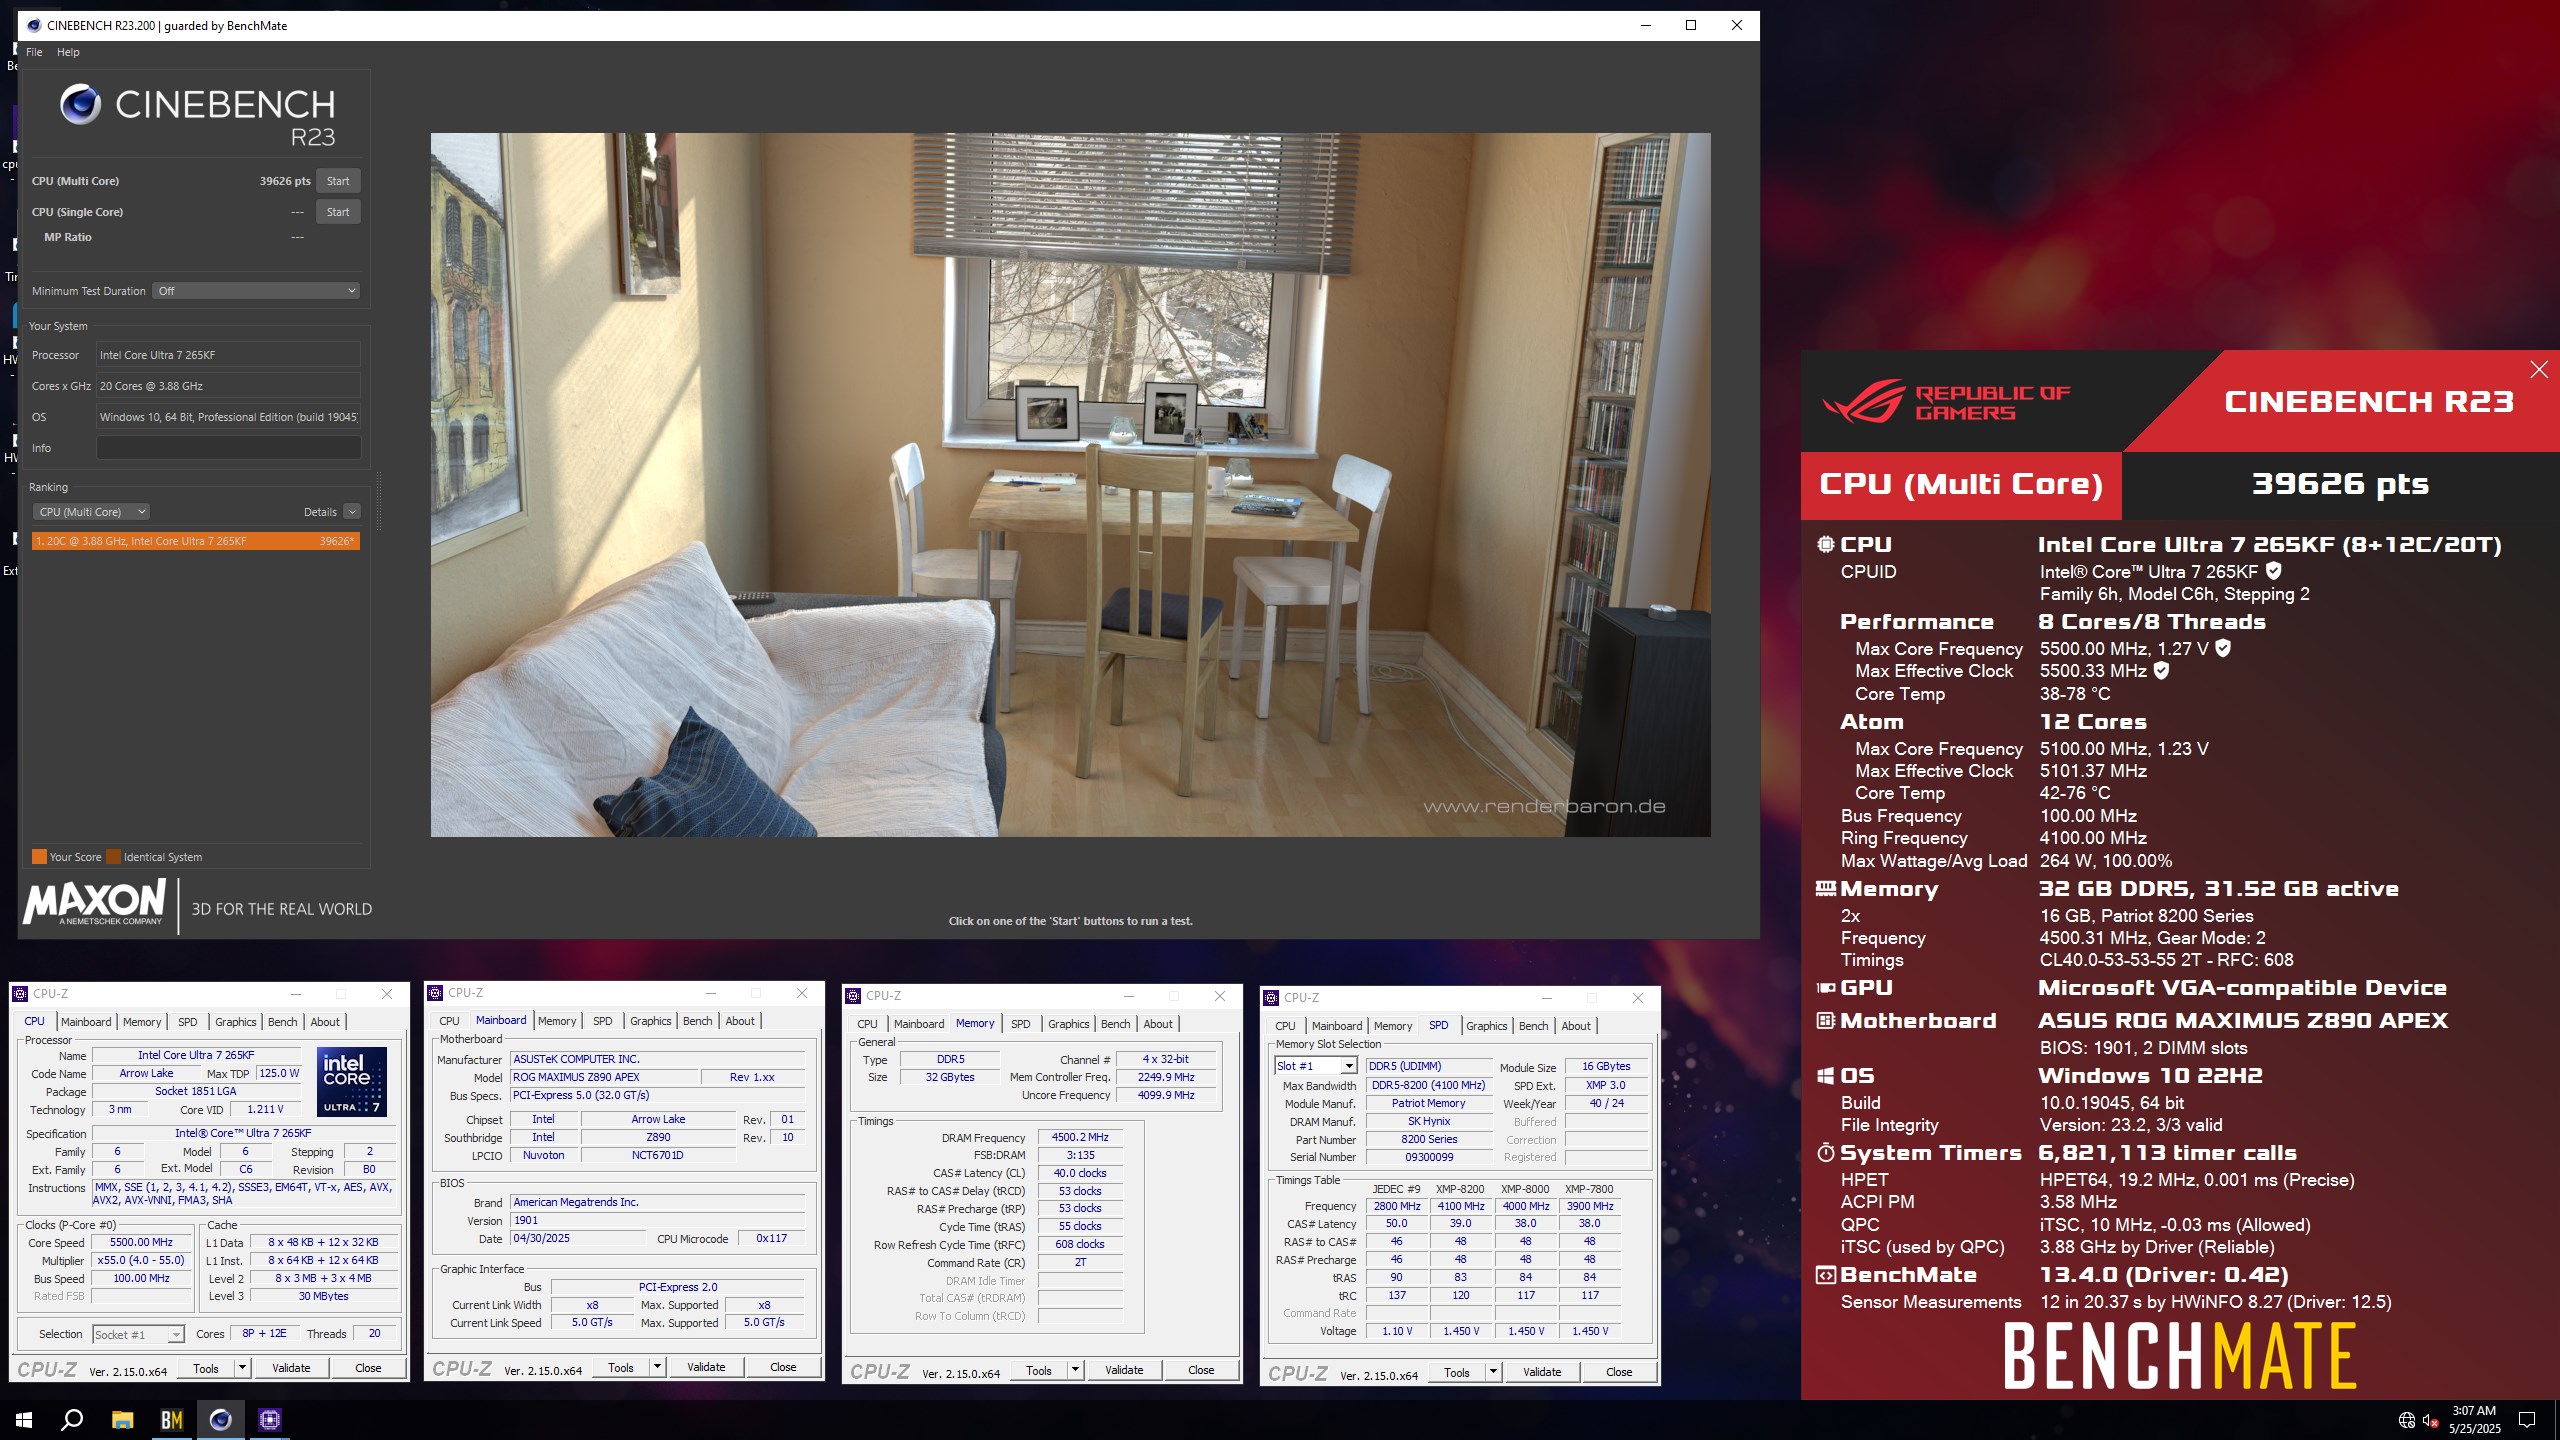Expand Tools arrow in CPU-Z Memory window
Viewport: 2560px width, 1440px height.
coord(1075,1370)
